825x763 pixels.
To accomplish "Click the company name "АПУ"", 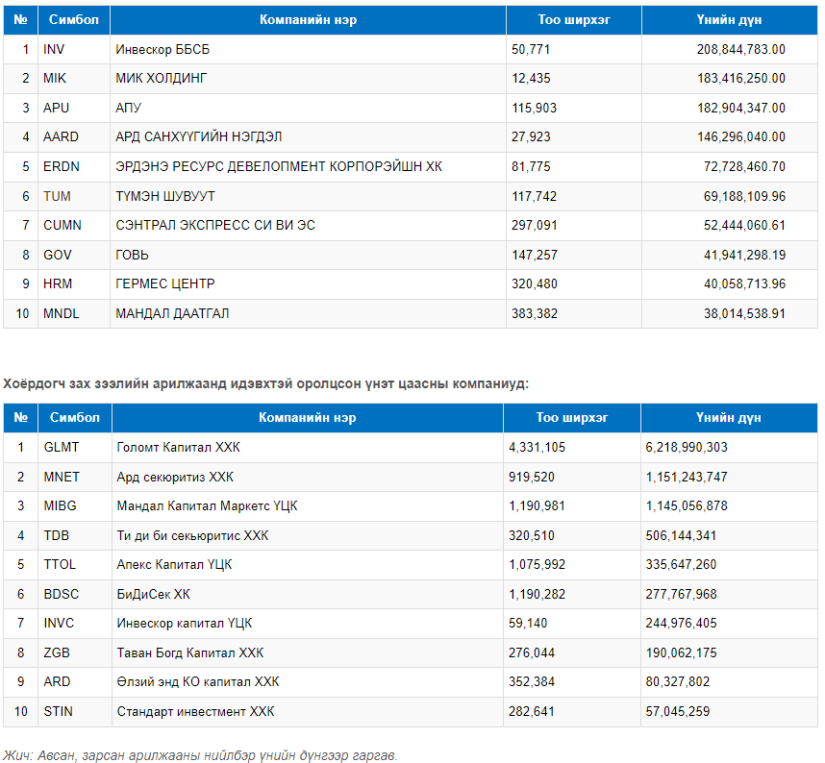I will [x=129, y=108].
